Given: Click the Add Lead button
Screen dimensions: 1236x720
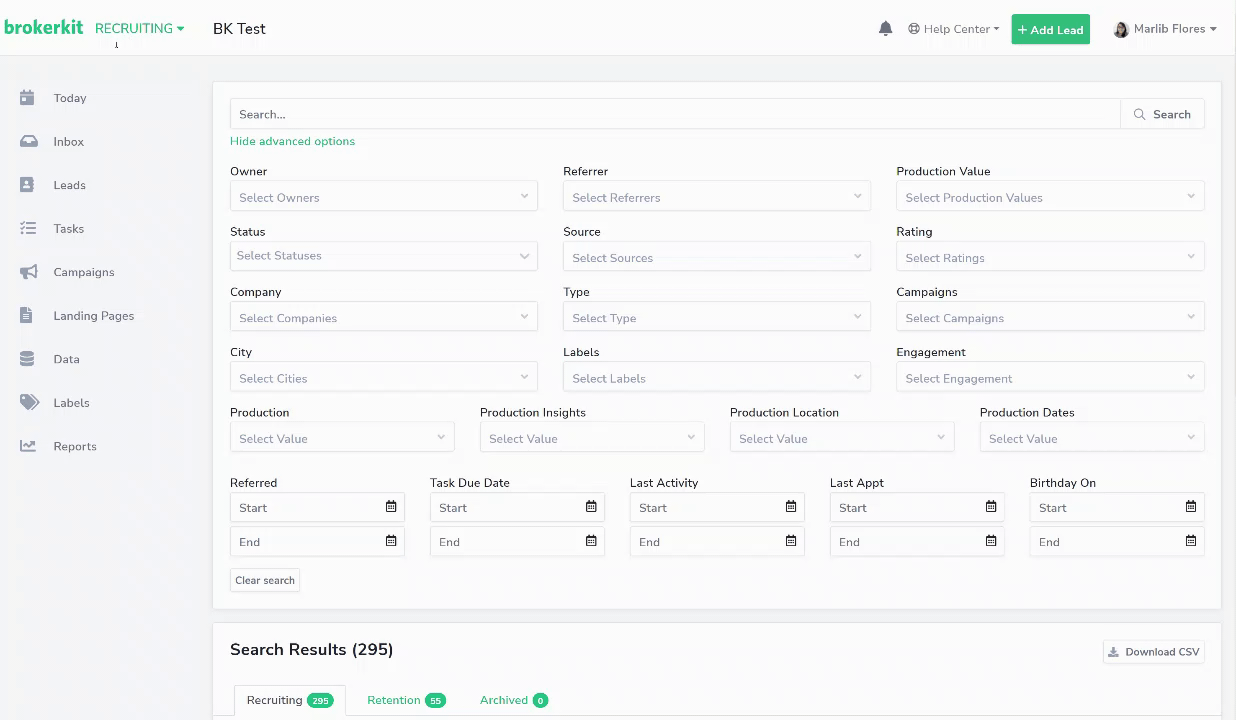Looking at the screenshot, I should click(x=1050, y=29).
